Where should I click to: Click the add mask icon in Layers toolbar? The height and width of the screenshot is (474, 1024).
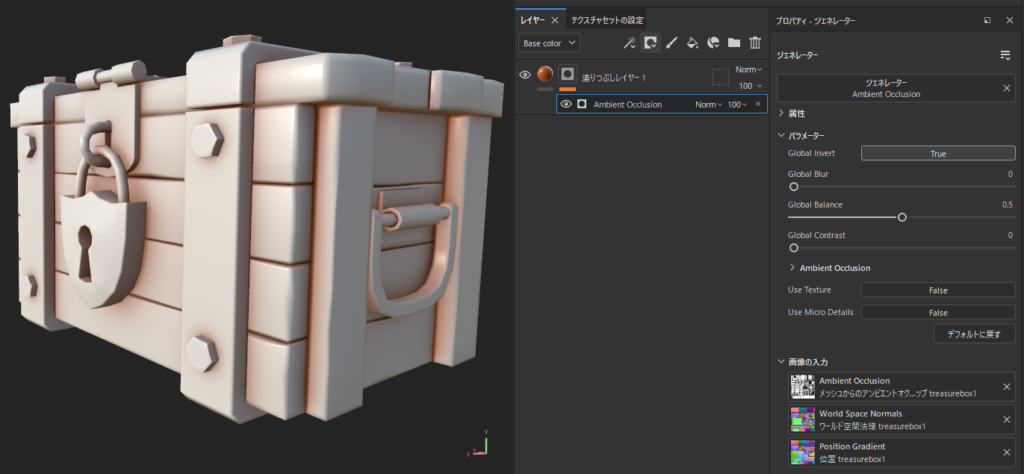650,43
